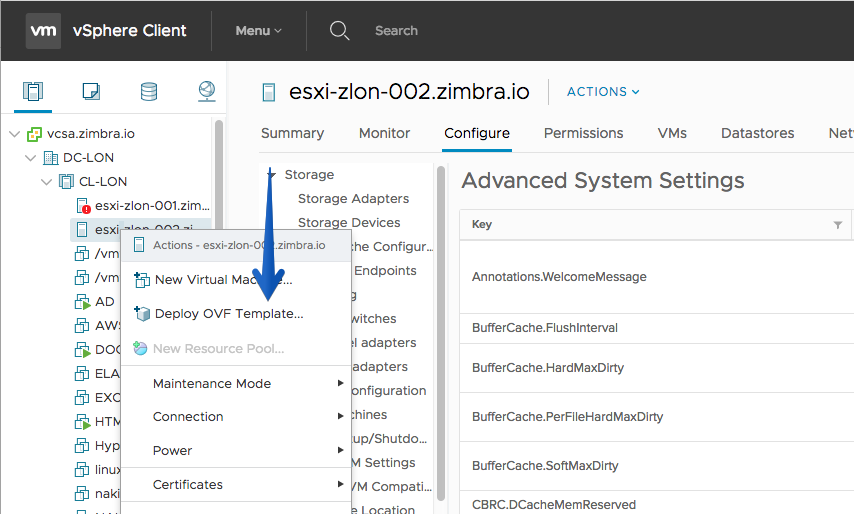Collapse the CL-LON cluster node
This screenshot has width=854, height=514.
[x=47, y=182]
